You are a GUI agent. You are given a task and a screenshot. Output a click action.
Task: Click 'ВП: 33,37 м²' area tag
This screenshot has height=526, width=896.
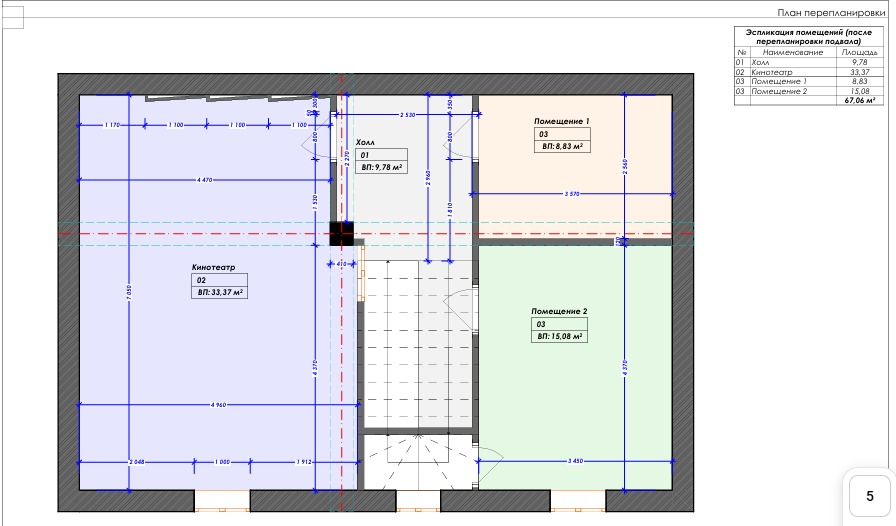(219, 293)
